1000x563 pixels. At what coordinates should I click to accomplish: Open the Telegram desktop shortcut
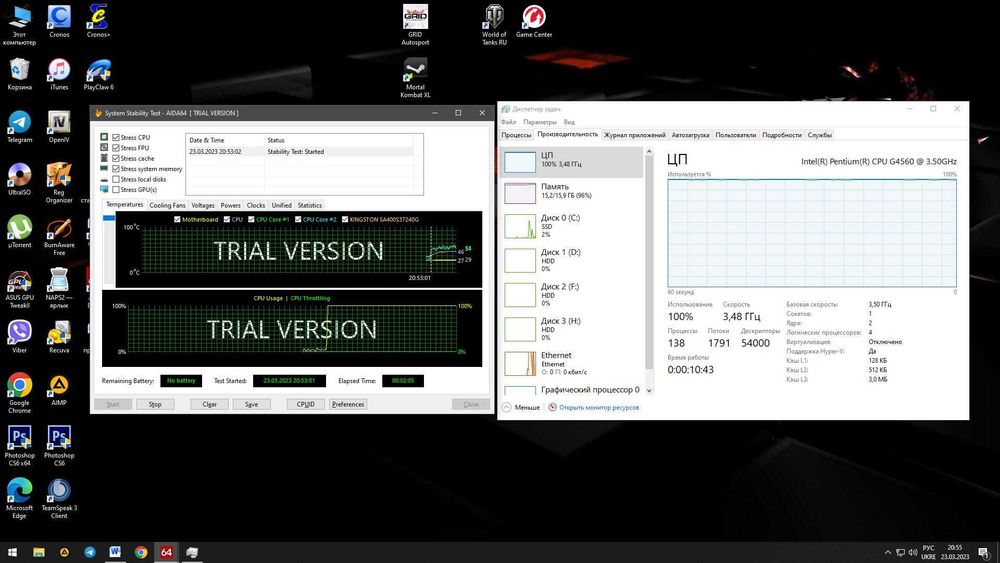[x=19, y=126]
